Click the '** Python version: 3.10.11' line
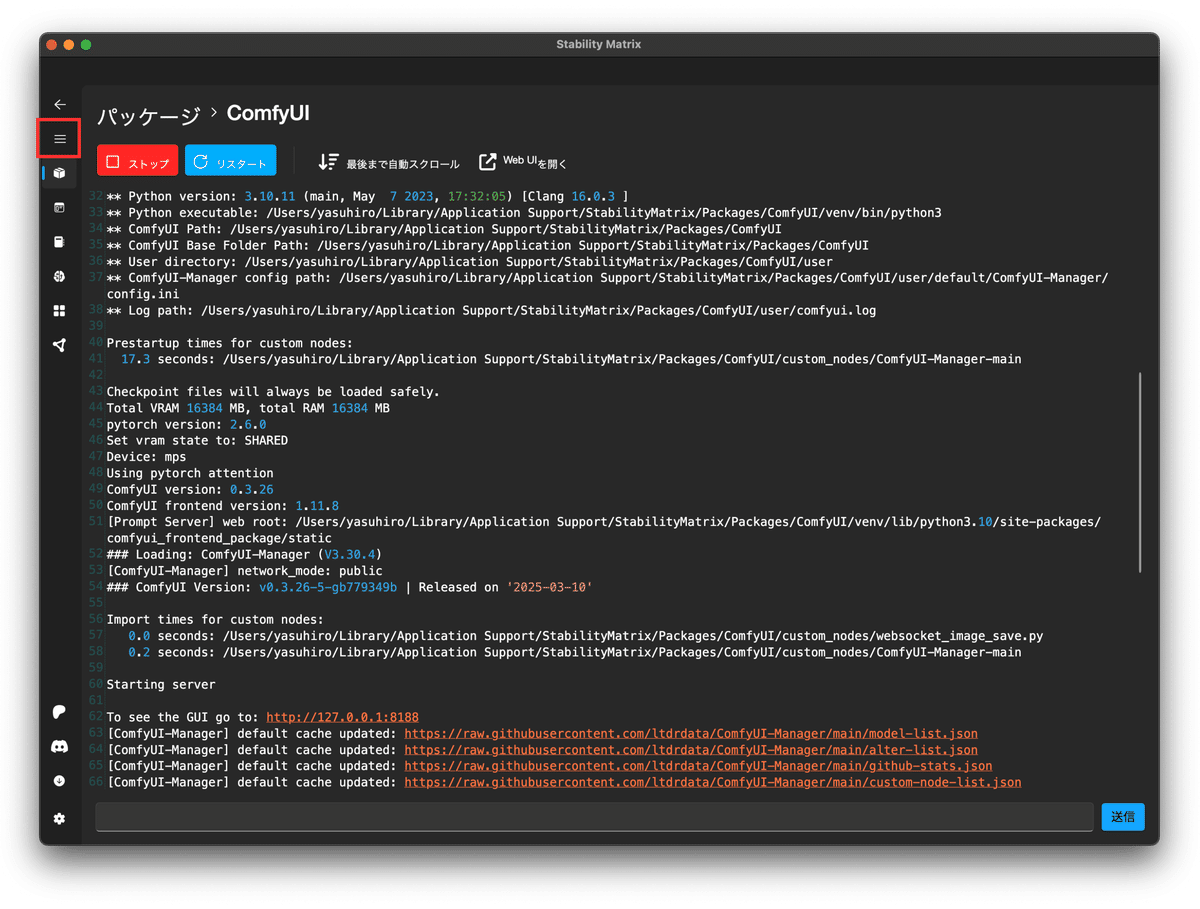Image resolution: width=1200 pixels, height=909 pixels. pos(367,197)
